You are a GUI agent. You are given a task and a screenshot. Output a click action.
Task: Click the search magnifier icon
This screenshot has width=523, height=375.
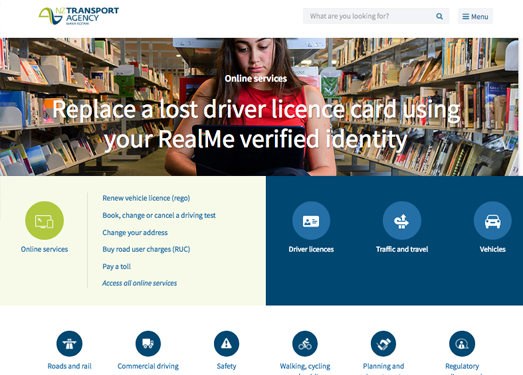pos(439,16)
